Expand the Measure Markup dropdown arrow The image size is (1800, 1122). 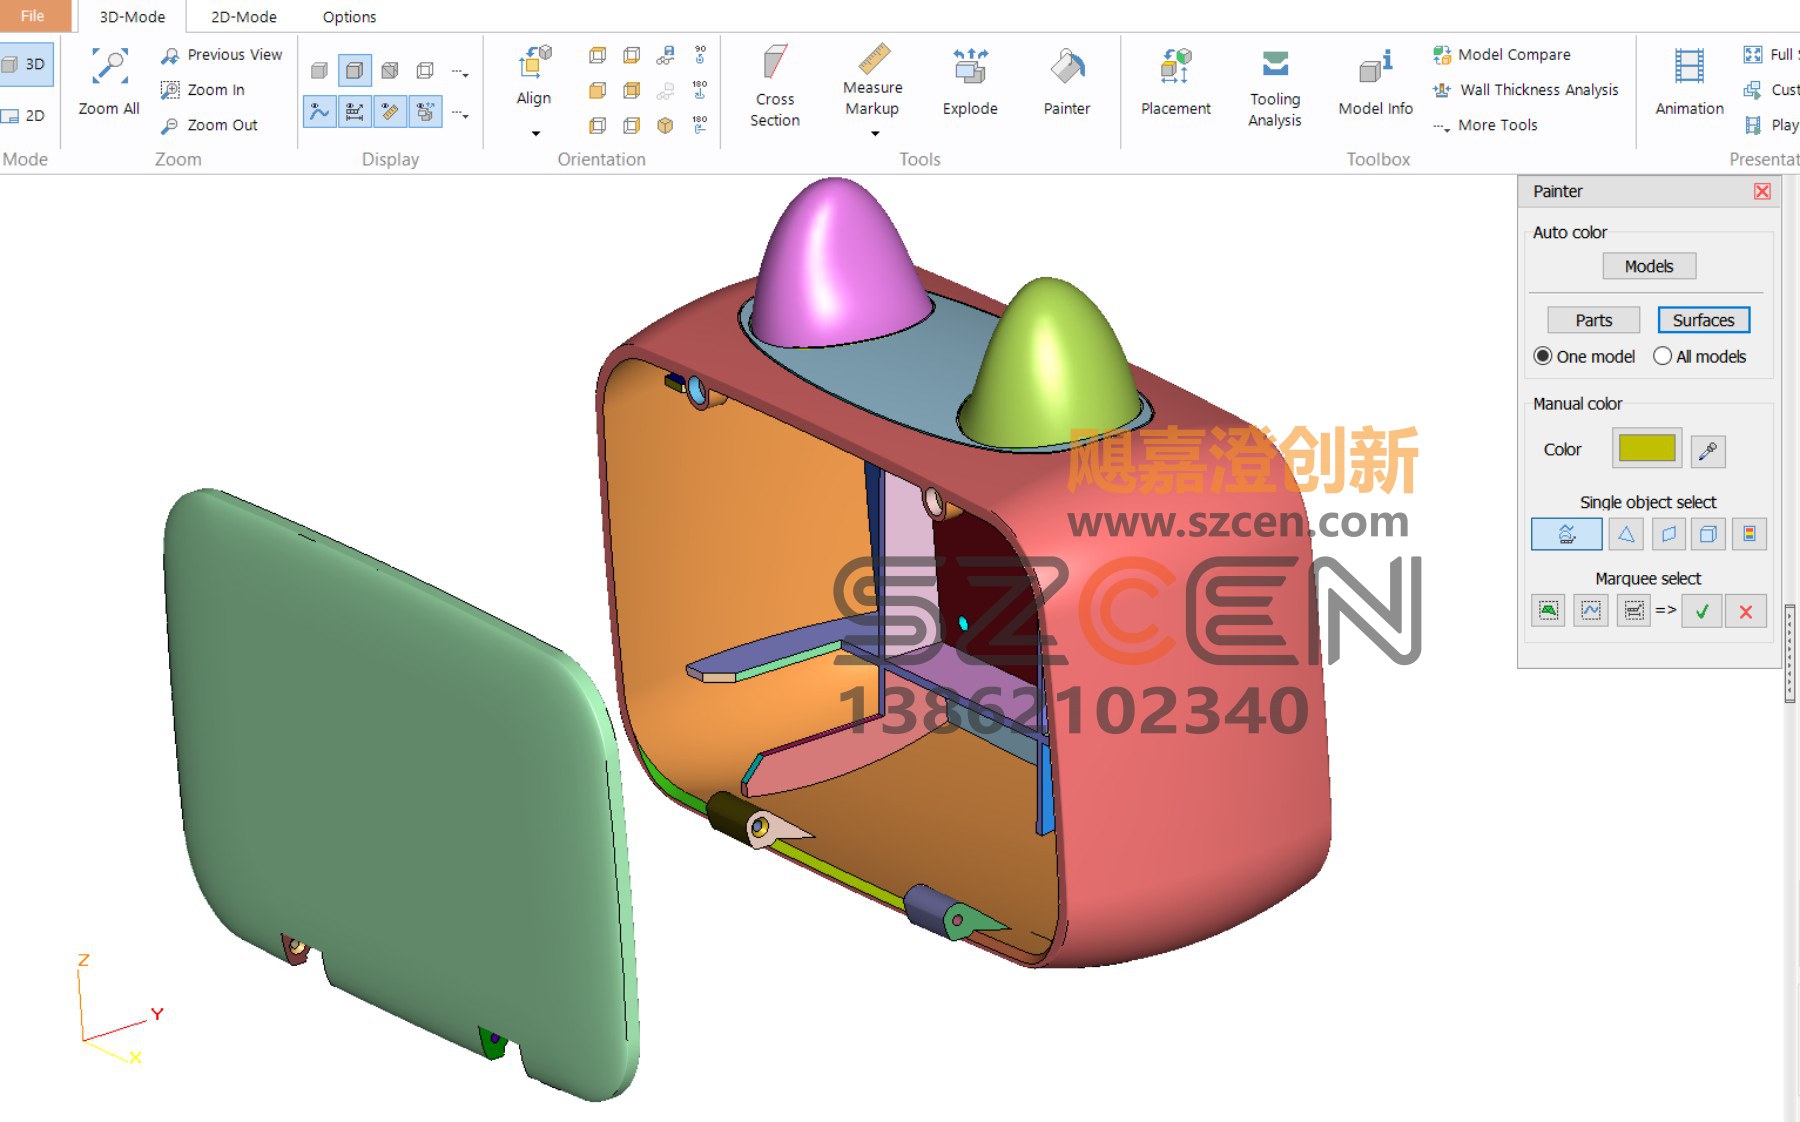click(875, 134)
